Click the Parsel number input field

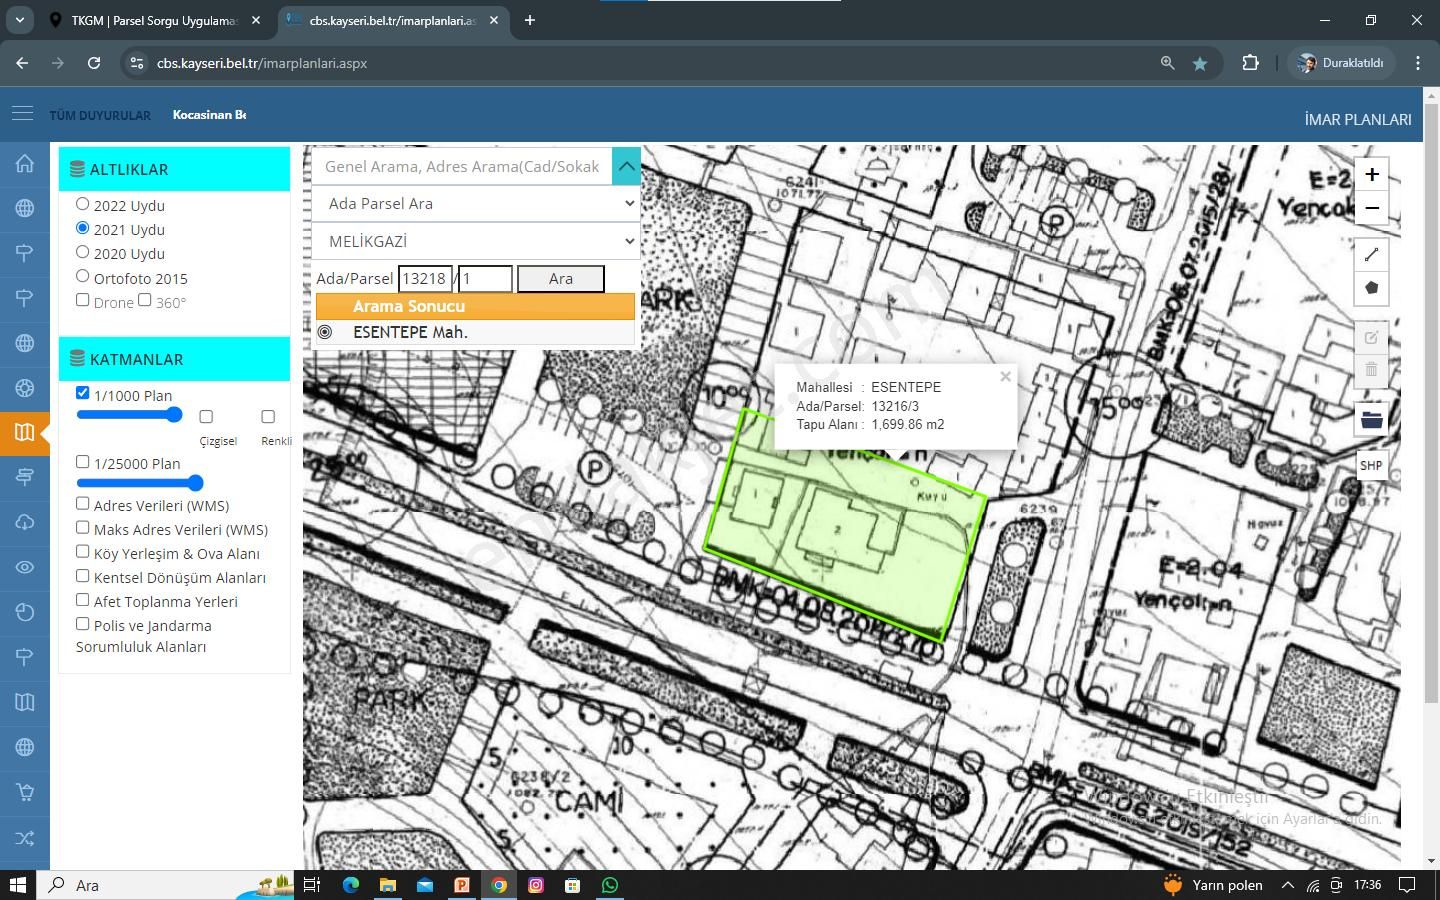point(485,279)
